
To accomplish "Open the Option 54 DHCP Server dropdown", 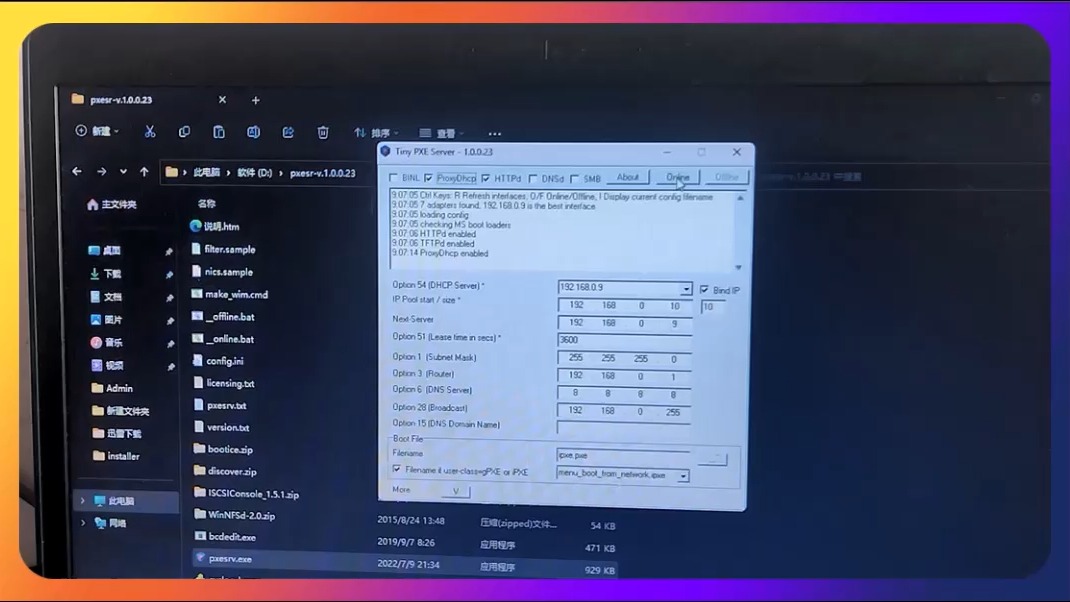I will point(687,289).
